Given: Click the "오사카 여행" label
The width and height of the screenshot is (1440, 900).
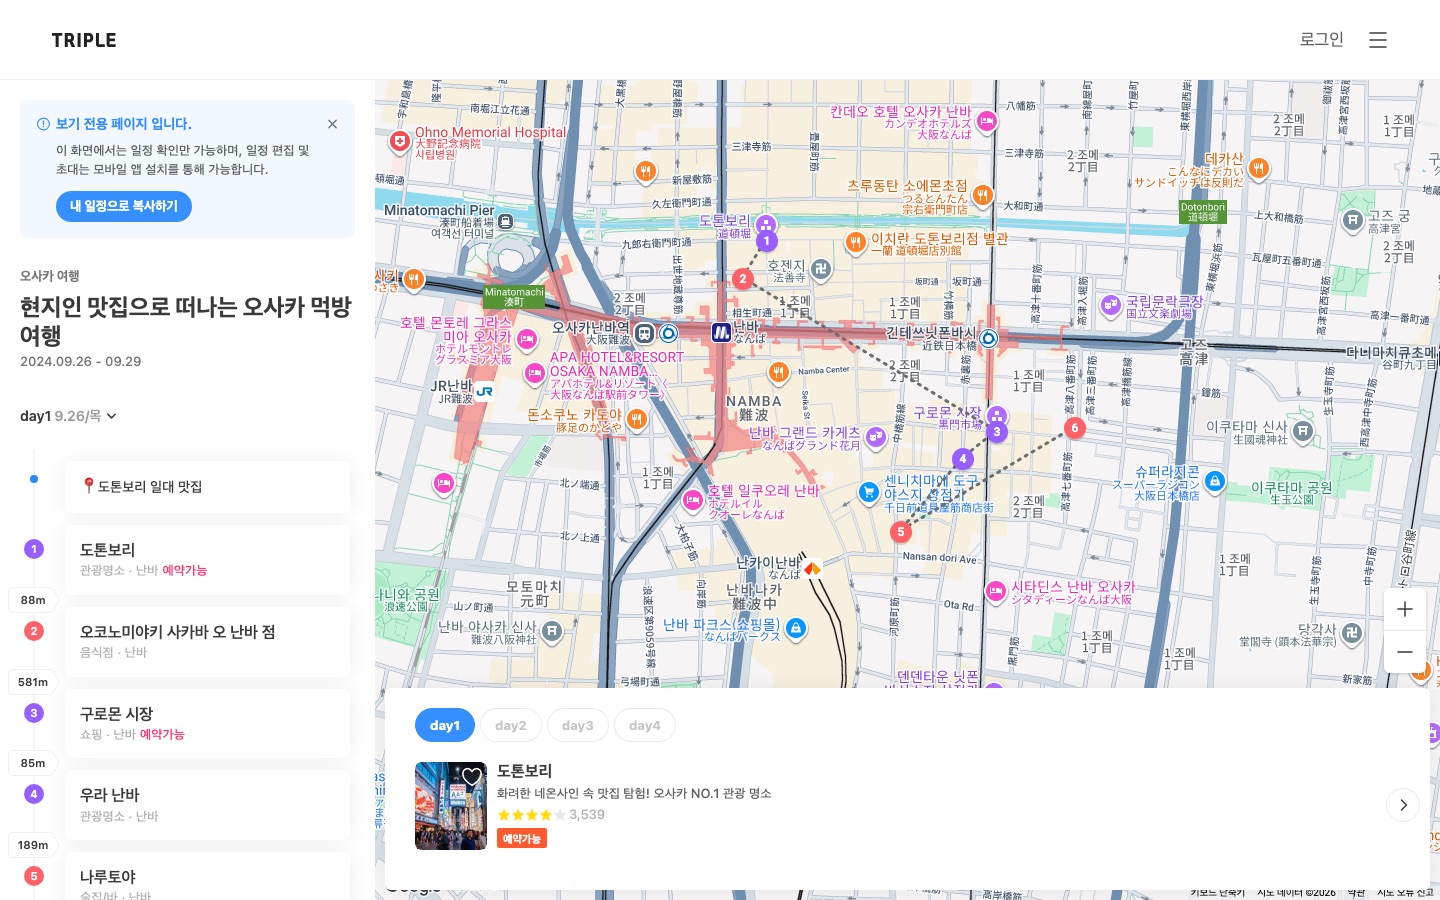Looking at the screenshot, I should [x=50, y=276].
